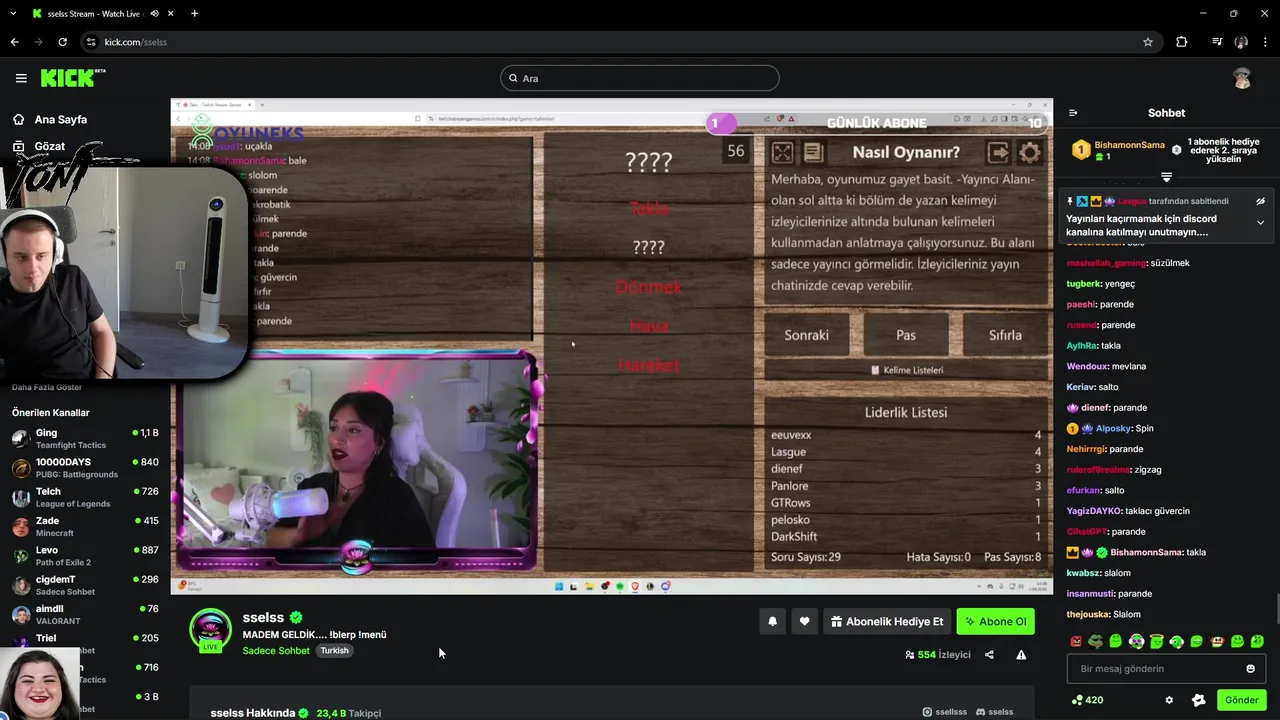Image resolution: width=1280 pixels, height=720 pixels.
Task: Open recommended channel Levo
Action: point(85,555)
